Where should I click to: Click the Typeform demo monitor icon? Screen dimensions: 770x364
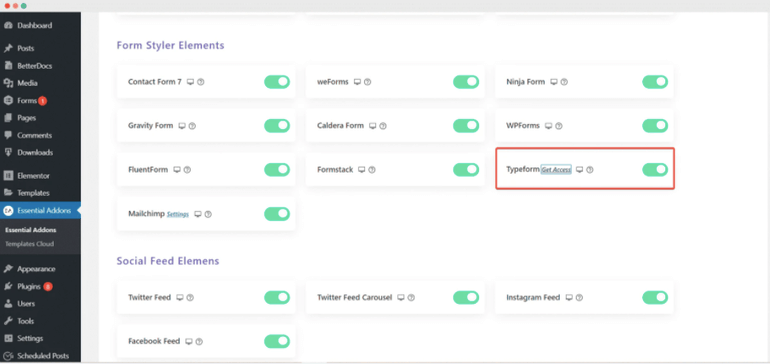tap(579, 170)
